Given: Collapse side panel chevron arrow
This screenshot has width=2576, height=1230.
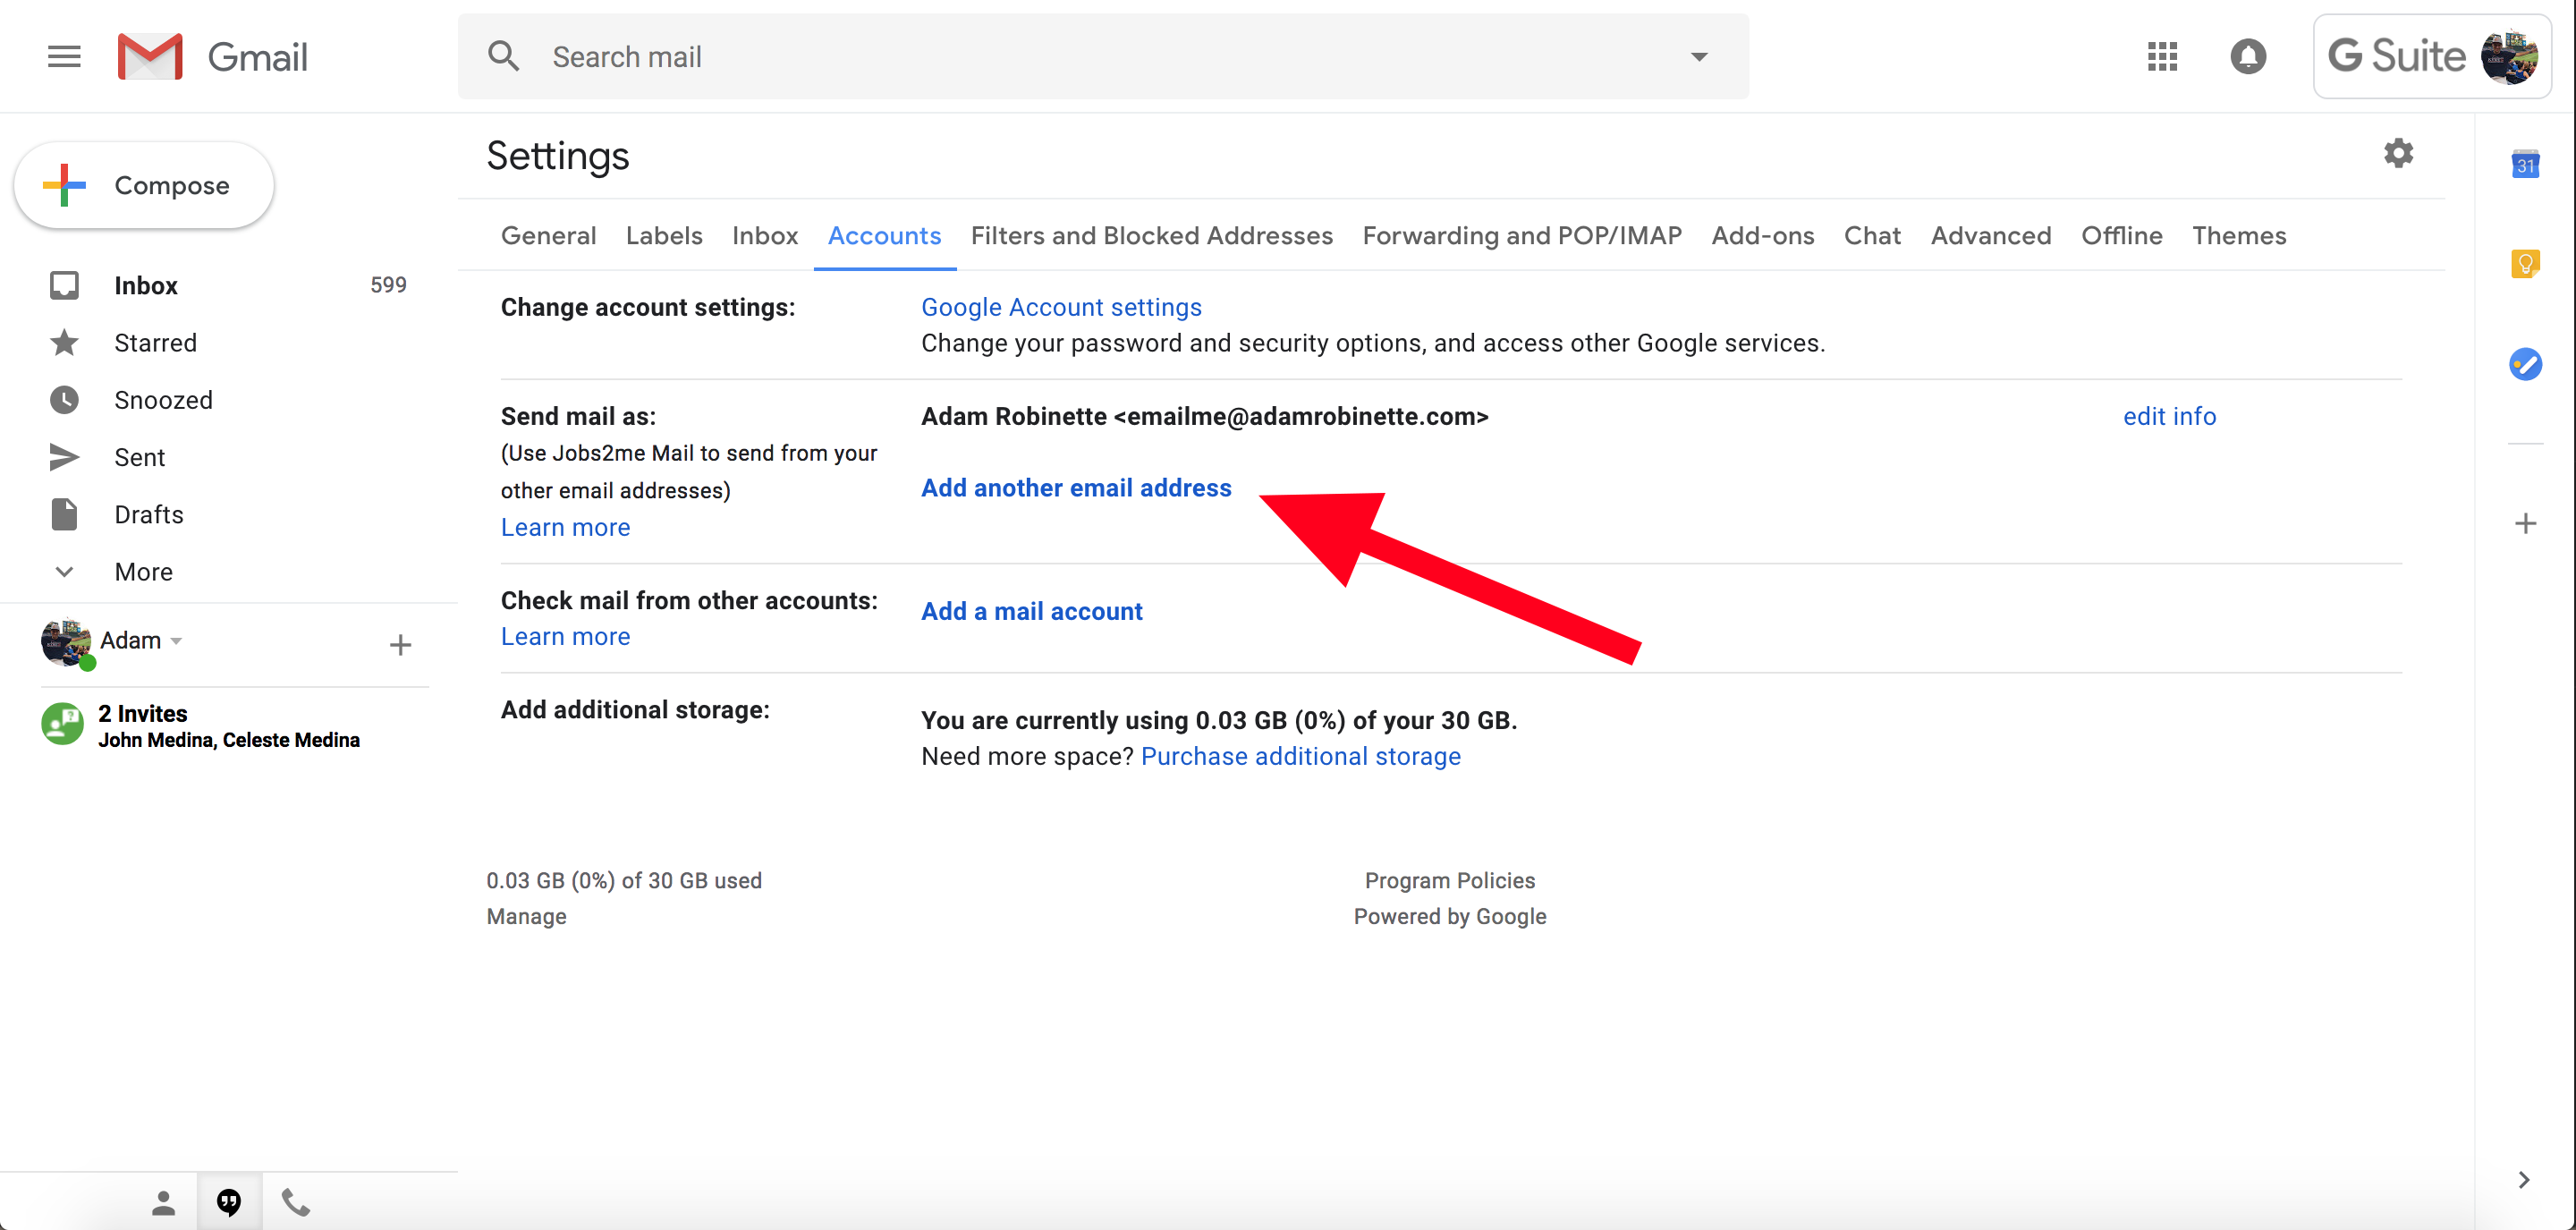Looking at the screenshot, I should 2523,1179.
